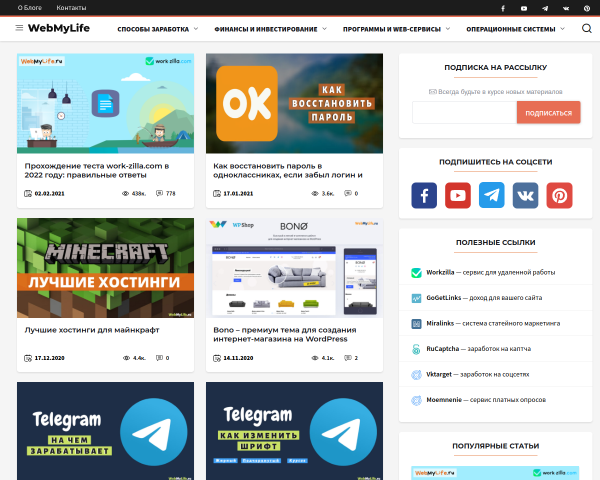
Task: Open RuCaptcha заработок на каптча link
Action: pos(478,349)
